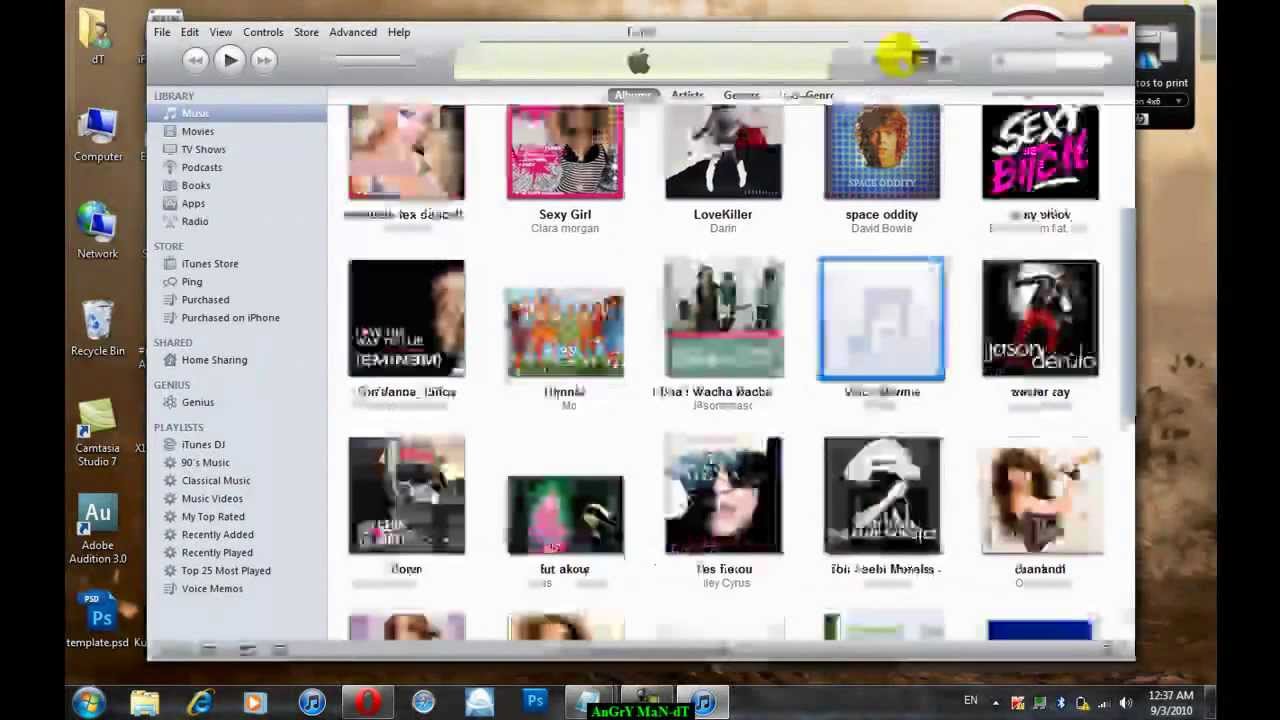Viewport: 1280px width, 720px height.
Task: Select the Music Videos playlist
Action: click(237, 498)
